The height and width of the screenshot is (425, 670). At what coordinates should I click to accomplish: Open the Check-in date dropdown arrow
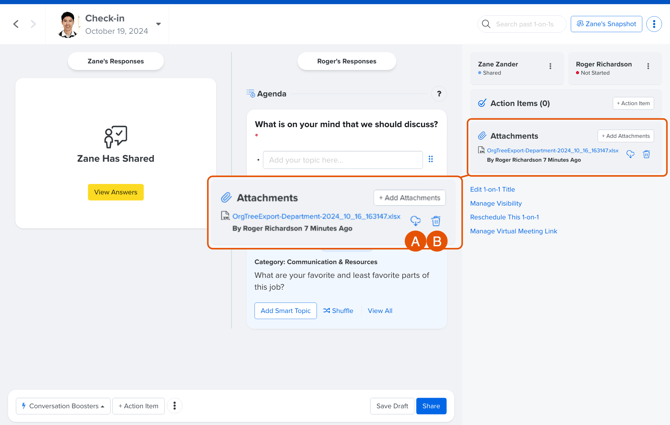click(158, 24)
